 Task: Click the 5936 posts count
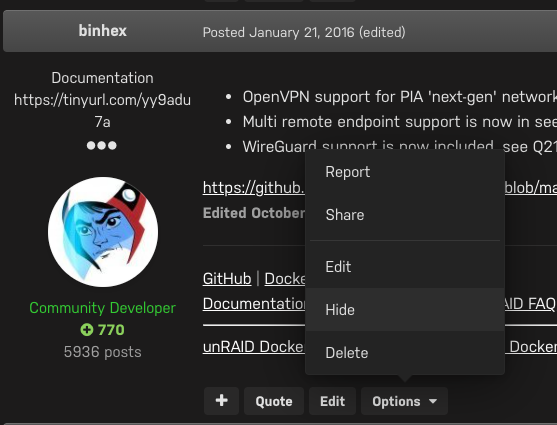pyautogui.click(x=103, y=352)
